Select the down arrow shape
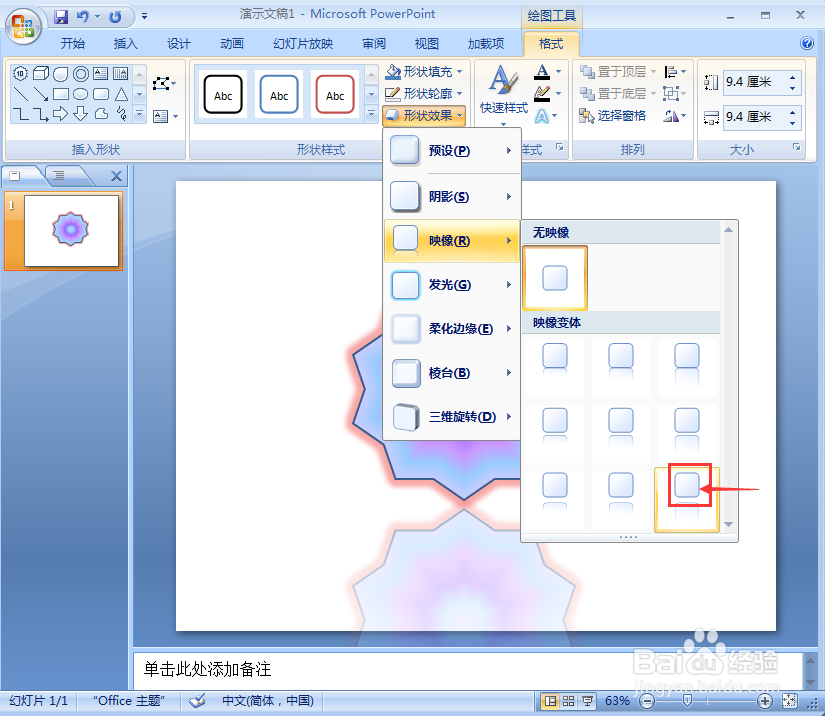Image resolution: width=825 pixels, height=716 pixels. coord(81,114)
